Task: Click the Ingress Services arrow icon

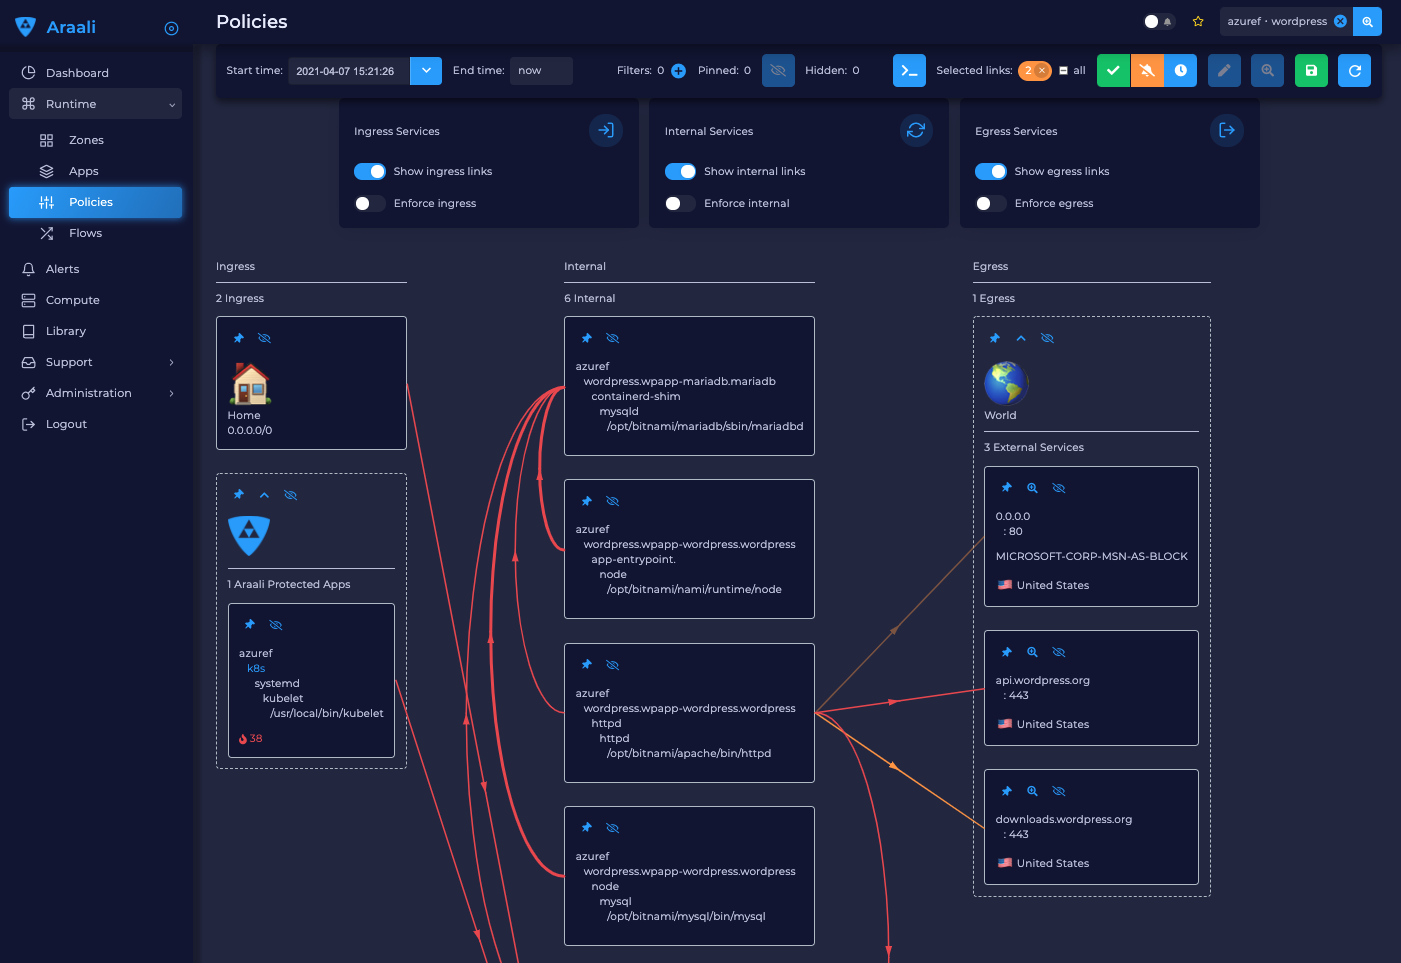Action: coord(606,130)
